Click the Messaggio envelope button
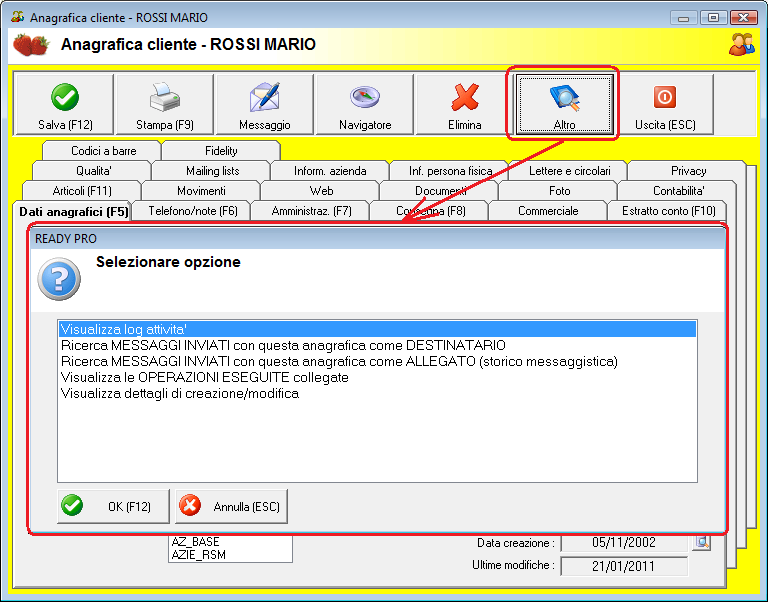768x602 pixels. (x=264, y=104)
